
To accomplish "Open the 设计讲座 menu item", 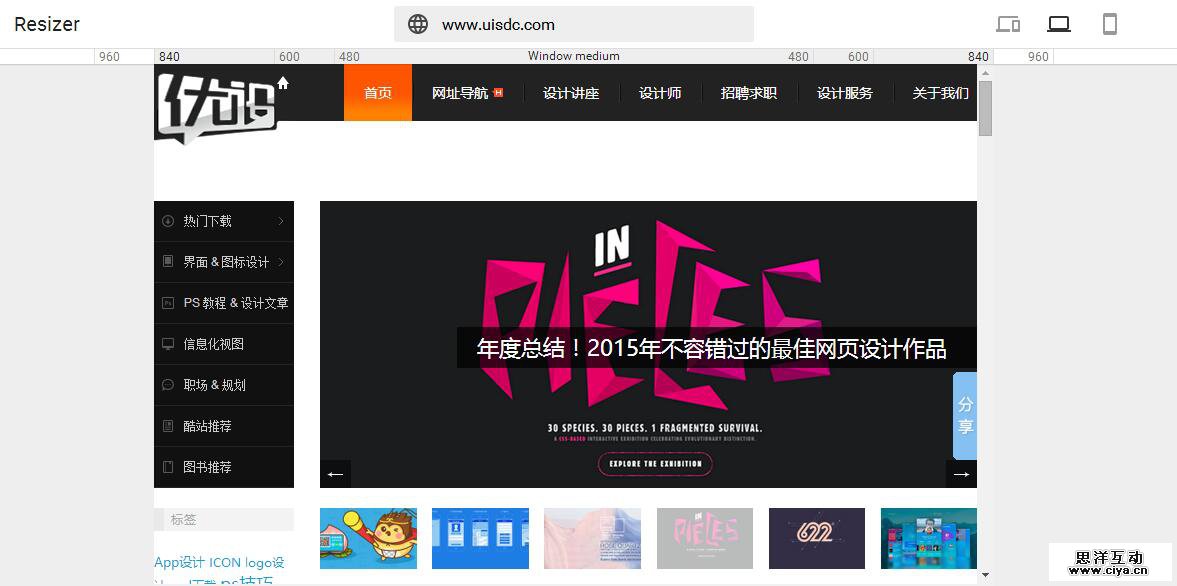I will [x=571, y=93].
